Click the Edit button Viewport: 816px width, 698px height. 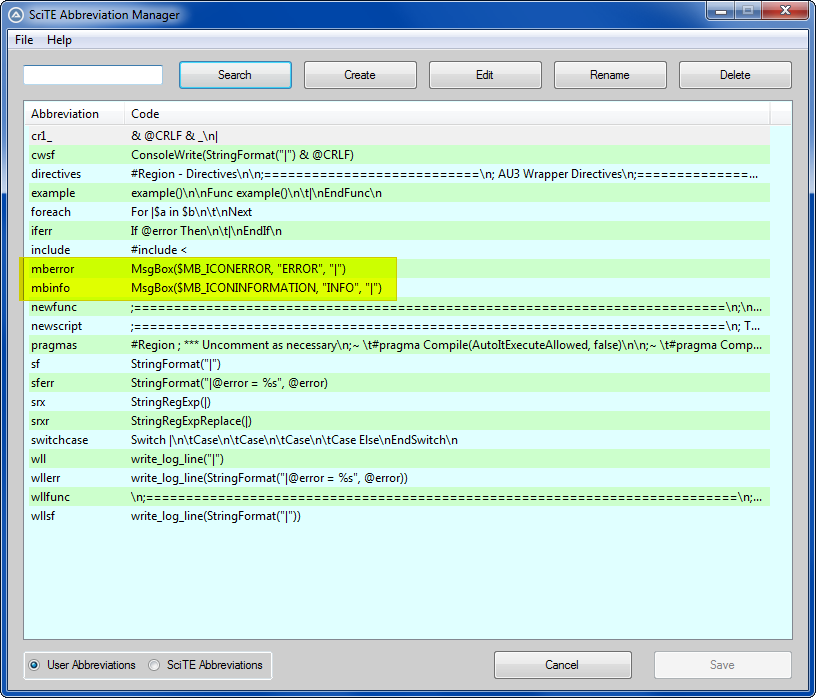point(485,75)
